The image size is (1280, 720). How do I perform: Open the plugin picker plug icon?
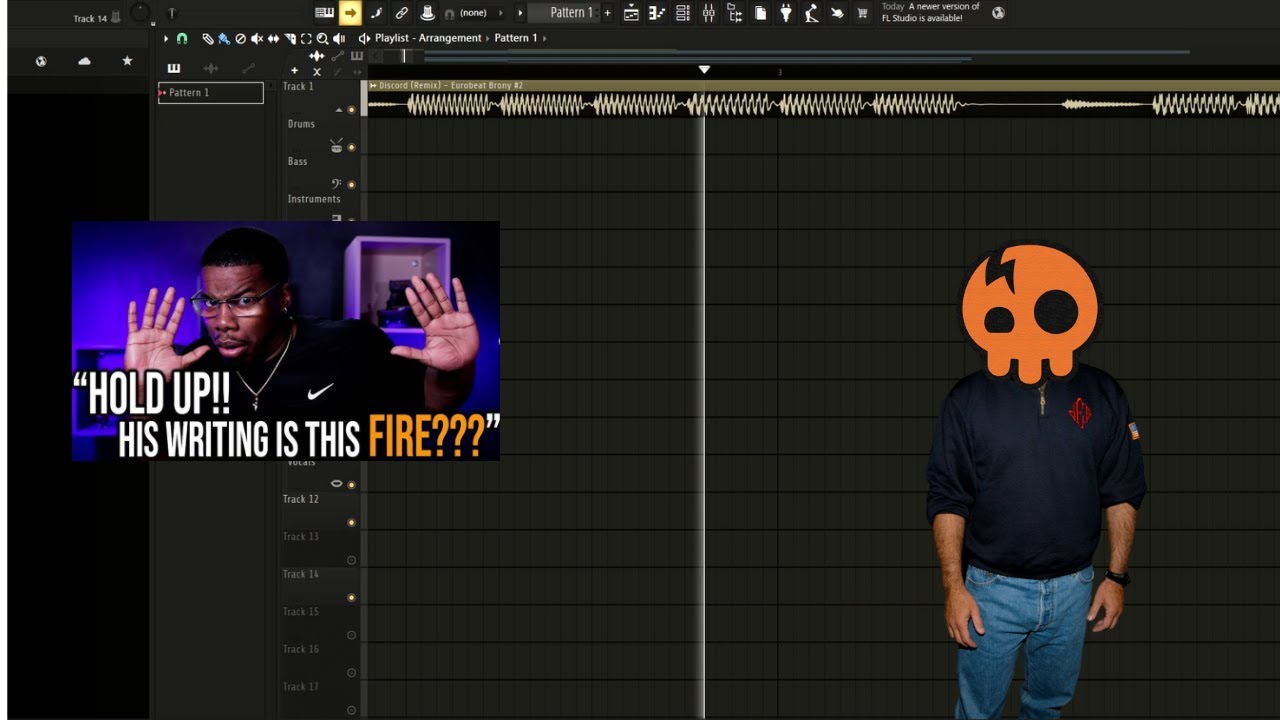(x=786, y=13)
